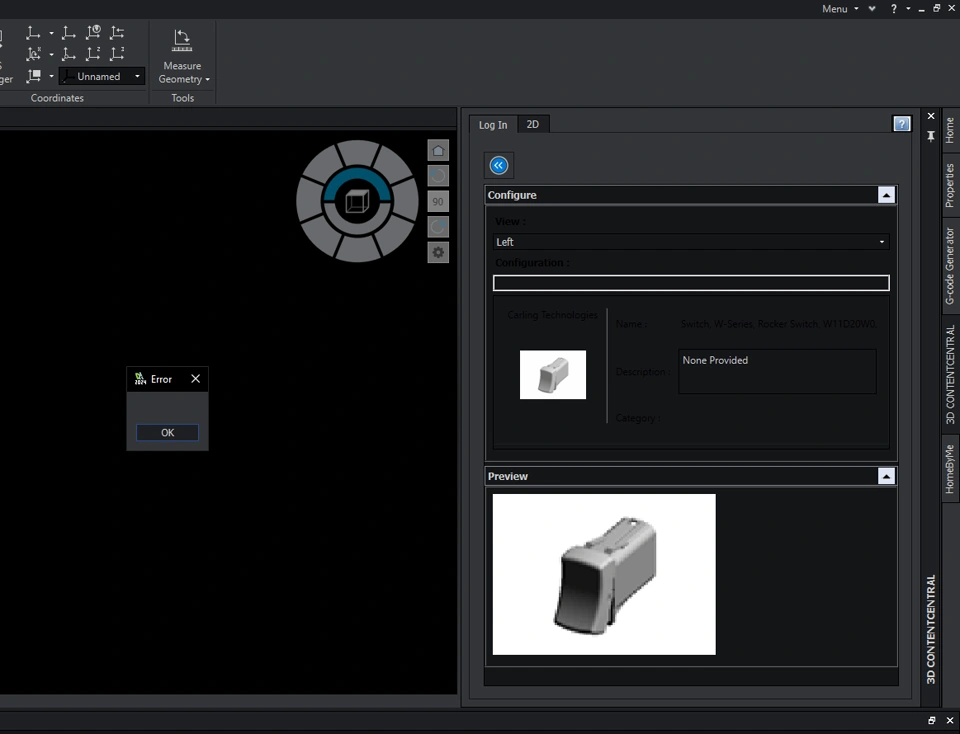This screenshot has width=960, height=734.
Task: Open the G-code Generator side tab
Action: pyautogui.click(x=950, y=266)
